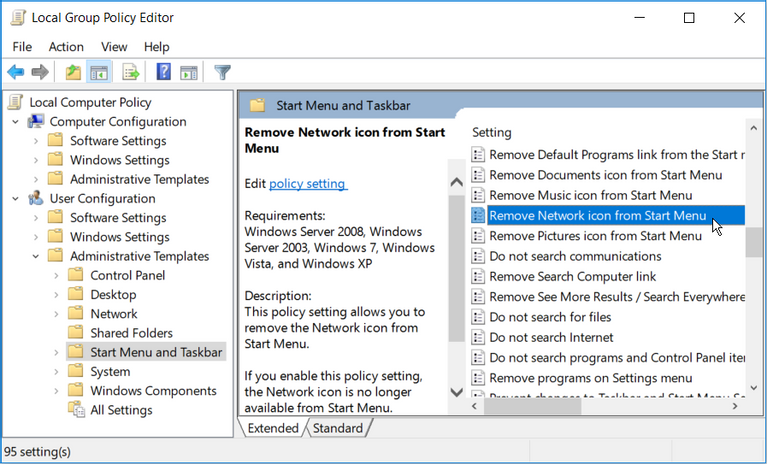Click the blue Back arrow in toolbar
767x464 pixels.
15,72
